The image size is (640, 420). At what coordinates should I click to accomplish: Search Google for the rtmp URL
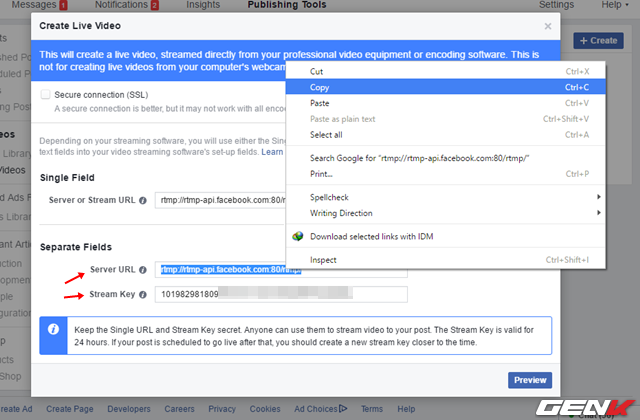(x=446, y=158)
